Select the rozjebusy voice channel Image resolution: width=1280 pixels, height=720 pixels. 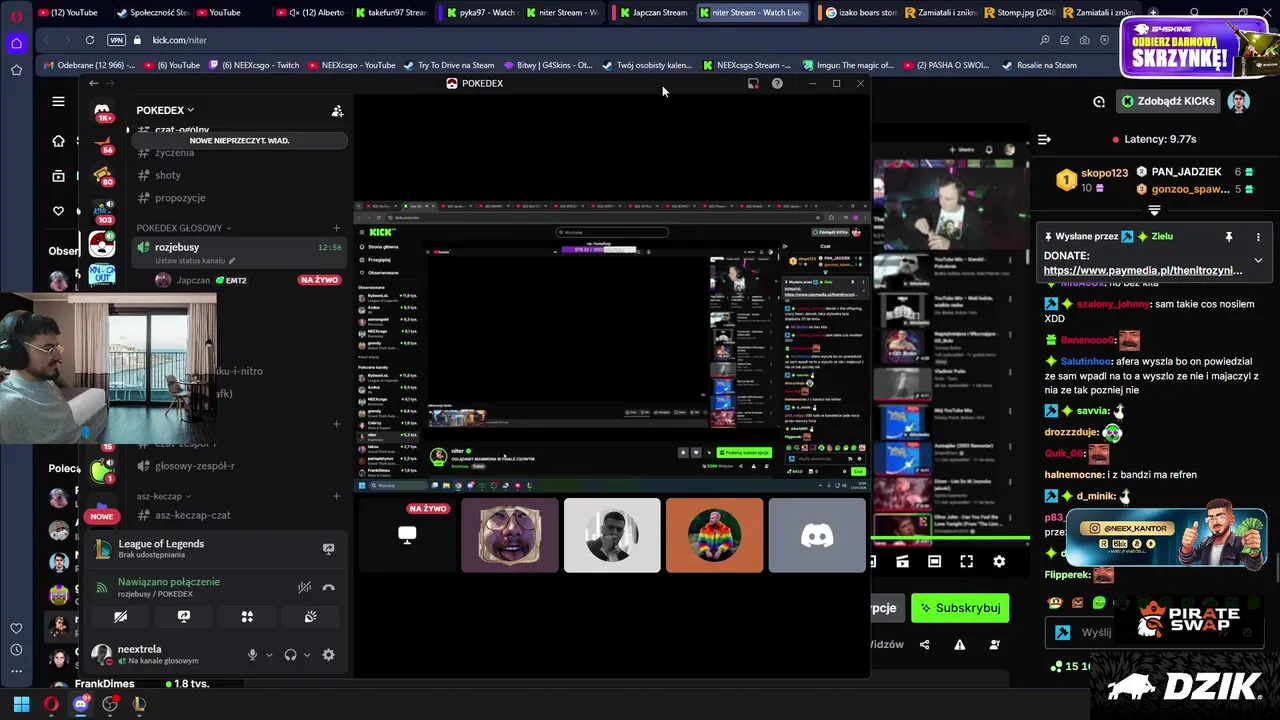(240, 252)
